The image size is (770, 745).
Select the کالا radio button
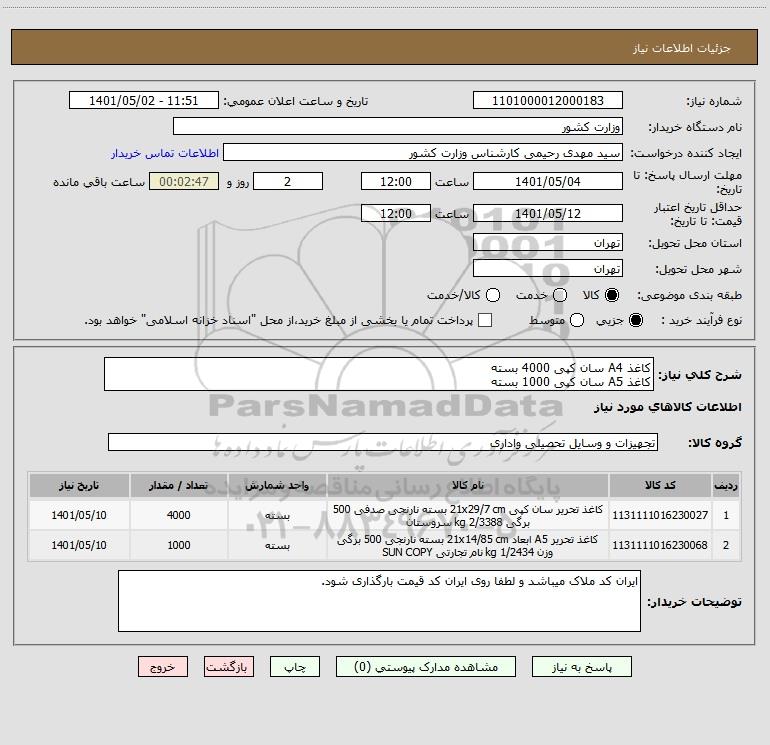pos(612,295)
